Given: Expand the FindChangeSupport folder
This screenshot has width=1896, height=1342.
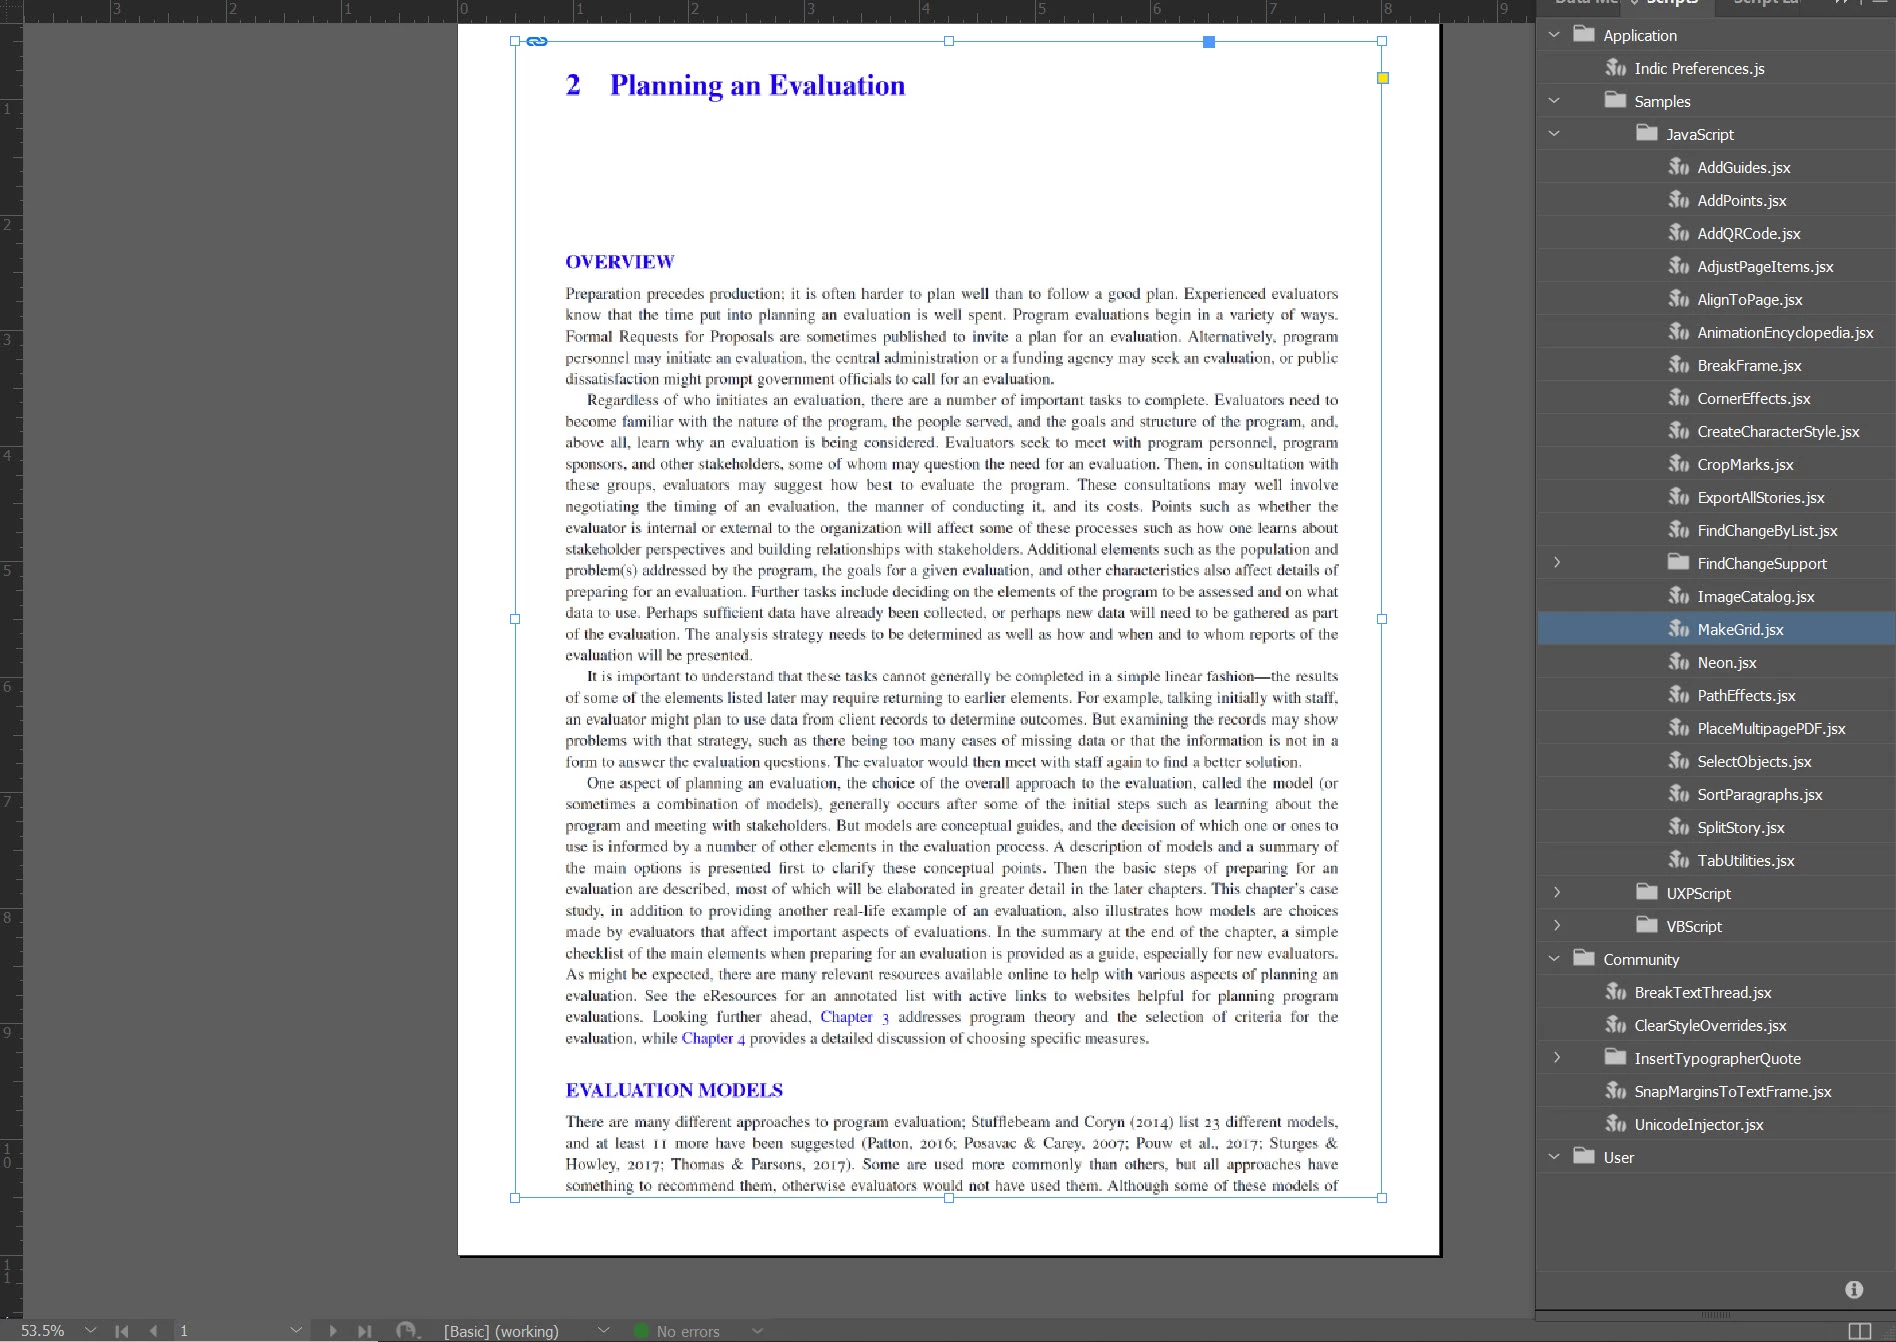Looking at the screenshot, I should (1557, 563).
